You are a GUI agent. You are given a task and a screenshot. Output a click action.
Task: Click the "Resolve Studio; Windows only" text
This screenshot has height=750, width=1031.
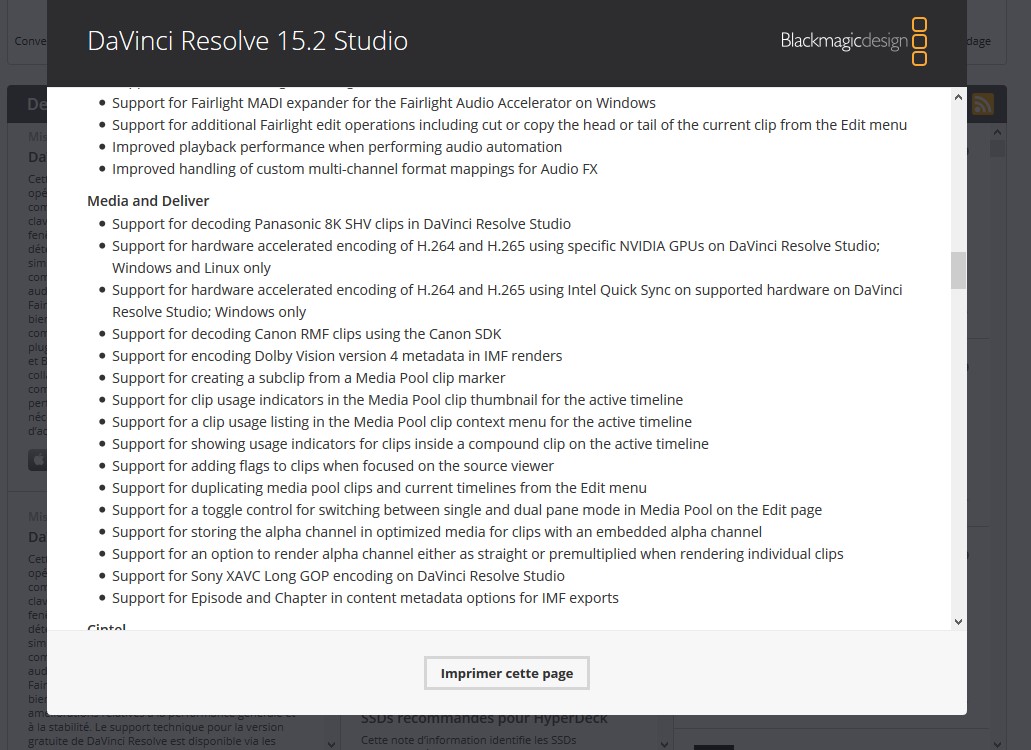(209, 312)
